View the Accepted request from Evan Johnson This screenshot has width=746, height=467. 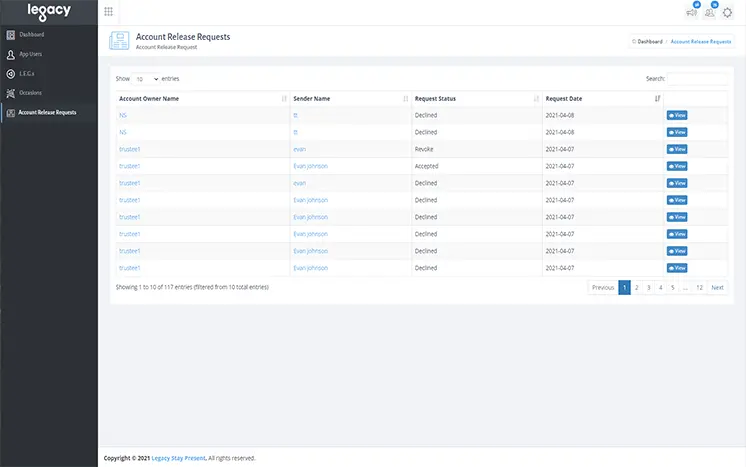click(677, 166)
